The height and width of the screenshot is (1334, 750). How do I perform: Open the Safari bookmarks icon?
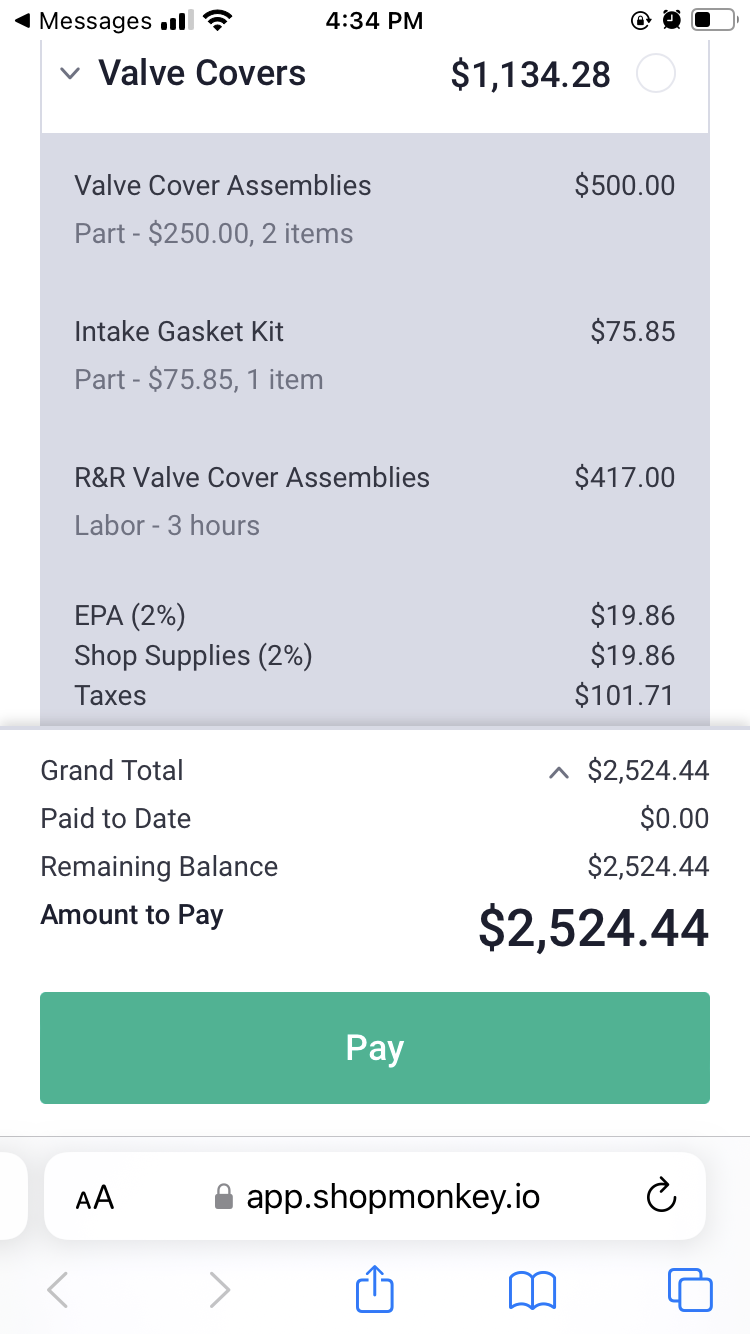pos(532,1291)
